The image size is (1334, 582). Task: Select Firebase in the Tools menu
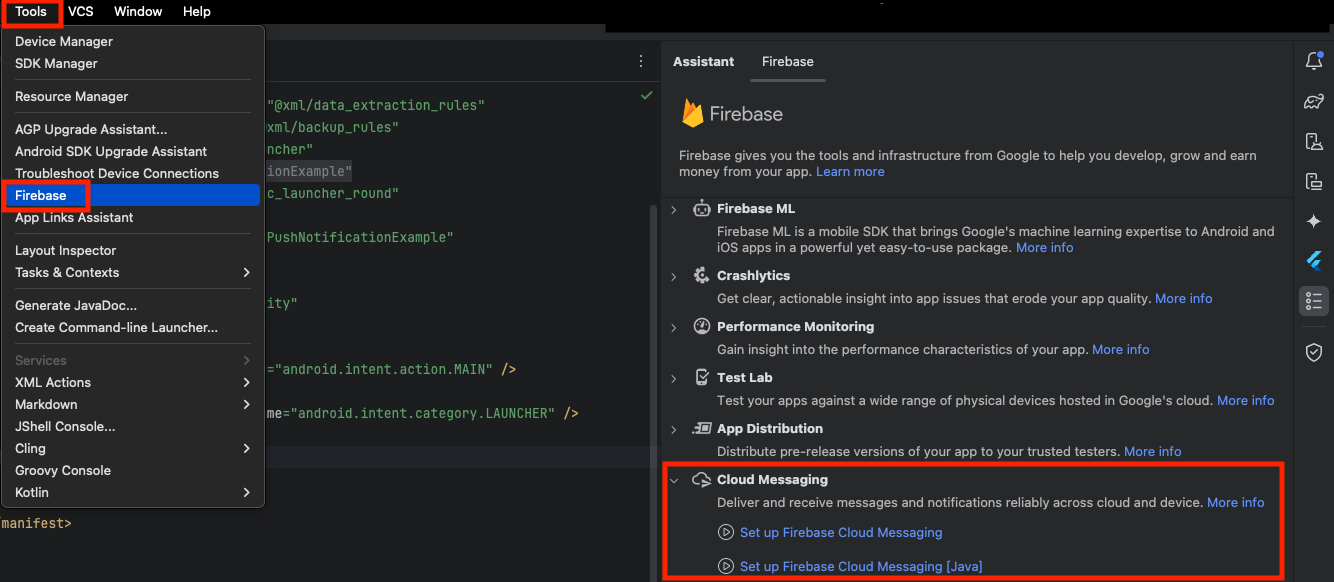pyautogui.click(x=41, y=195)
